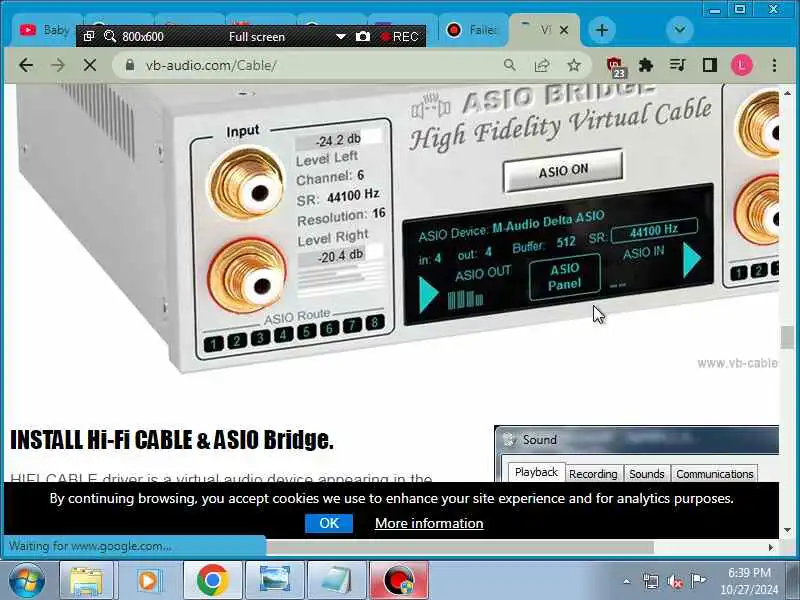Show hidden system tray icons

[x=627, y=581]
